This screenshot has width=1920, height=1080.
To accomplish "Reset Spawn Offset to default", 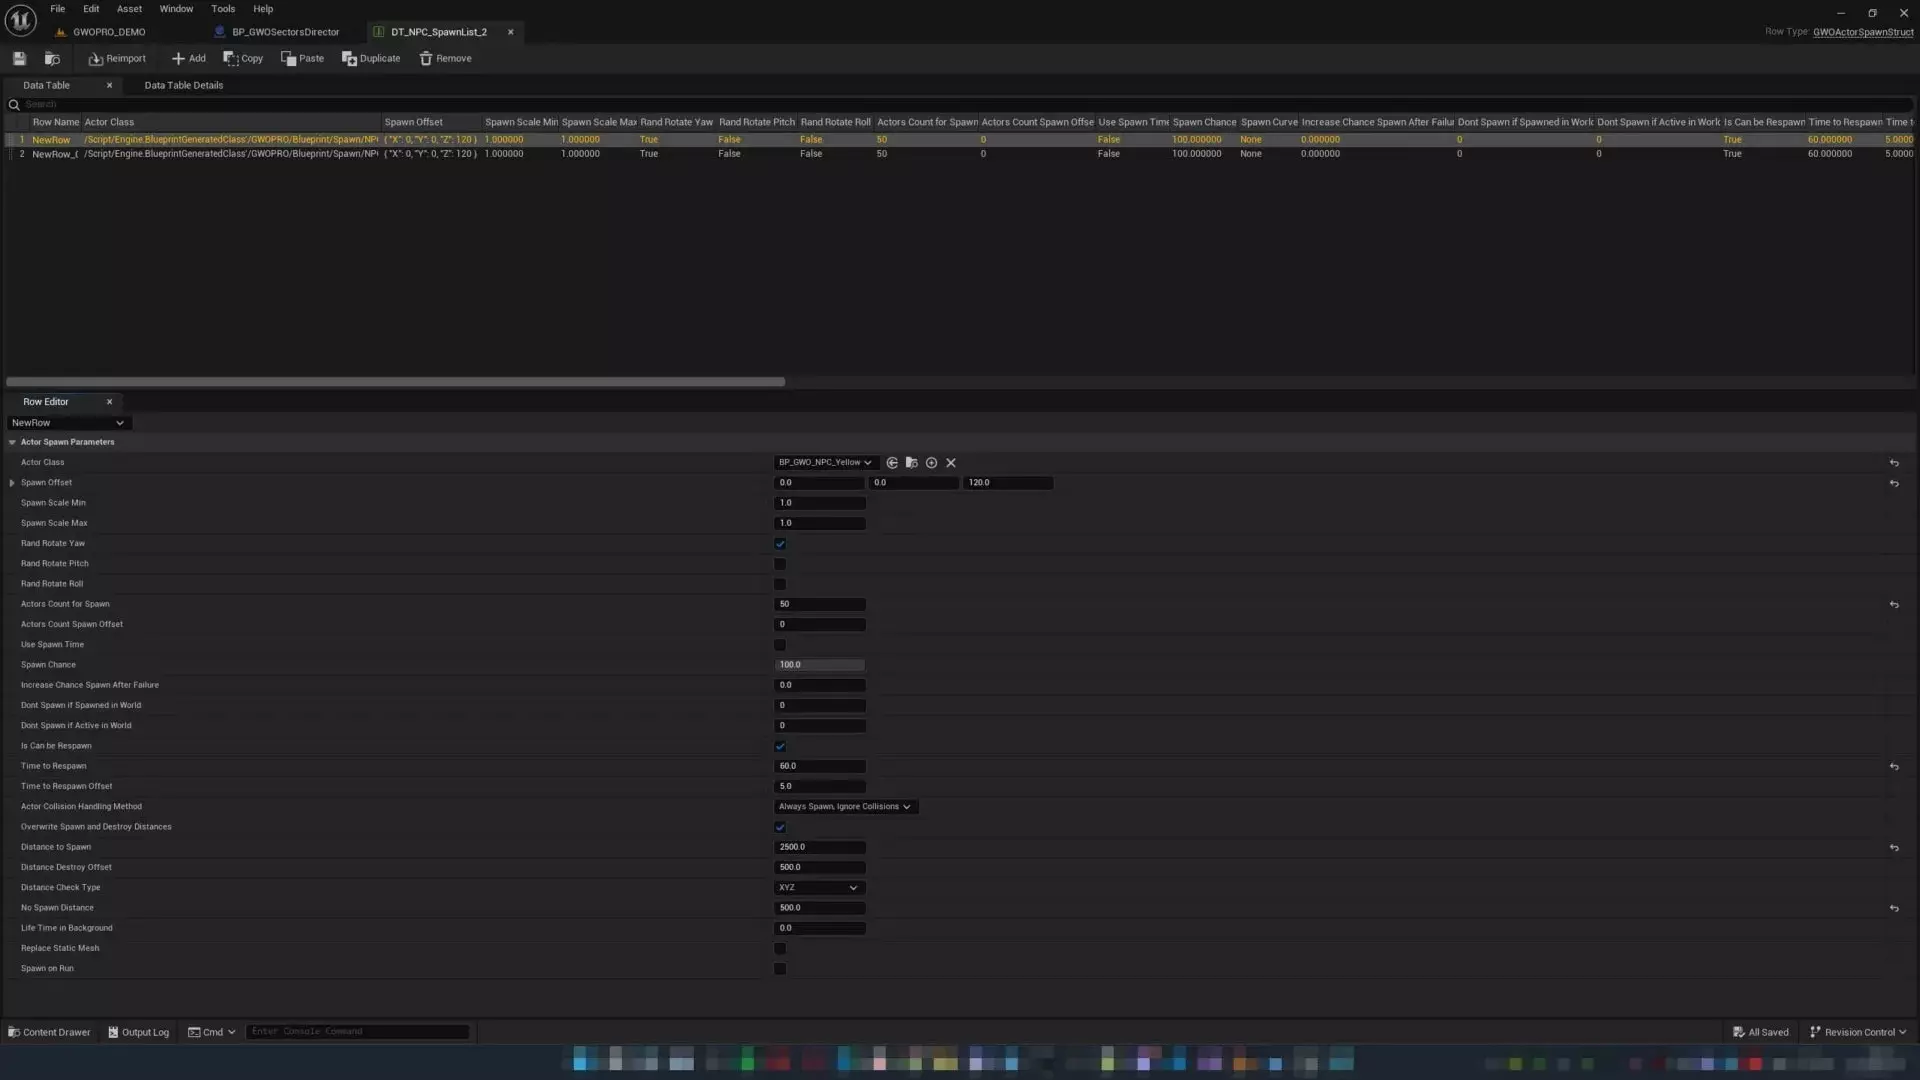I will 1893,483.
